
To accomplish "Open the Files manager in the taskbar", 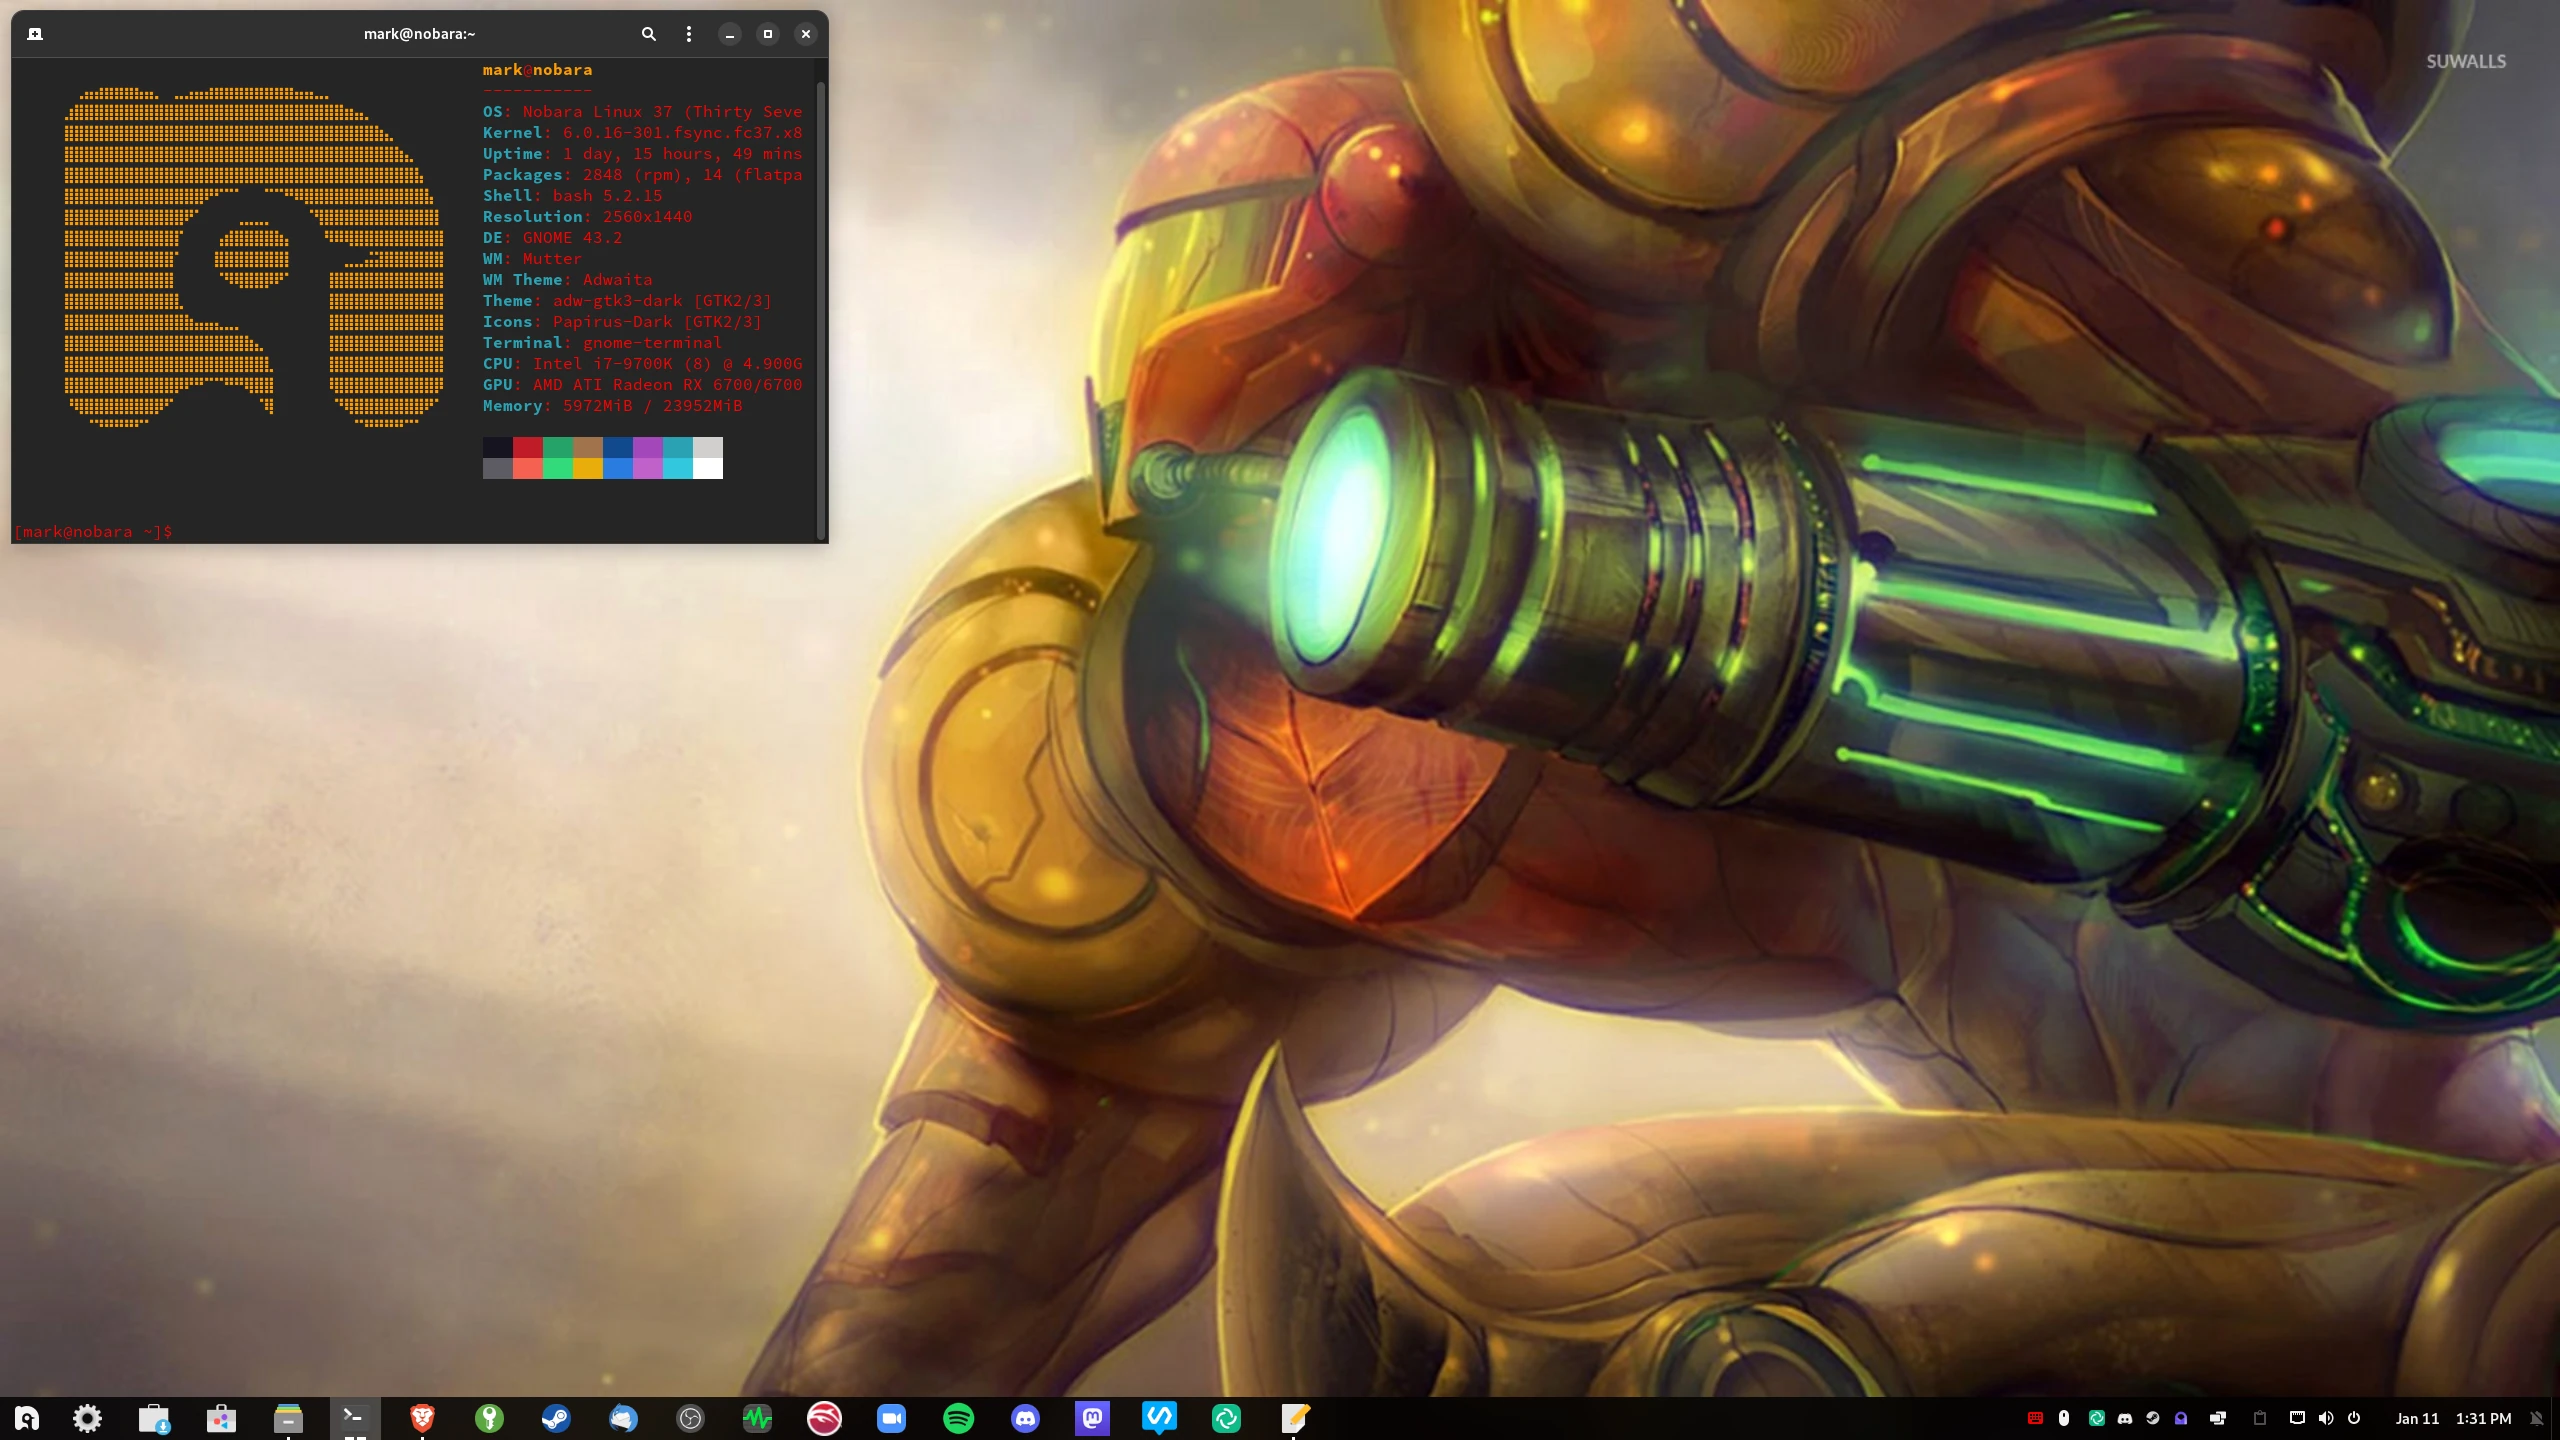I will tap(288, 1418).
